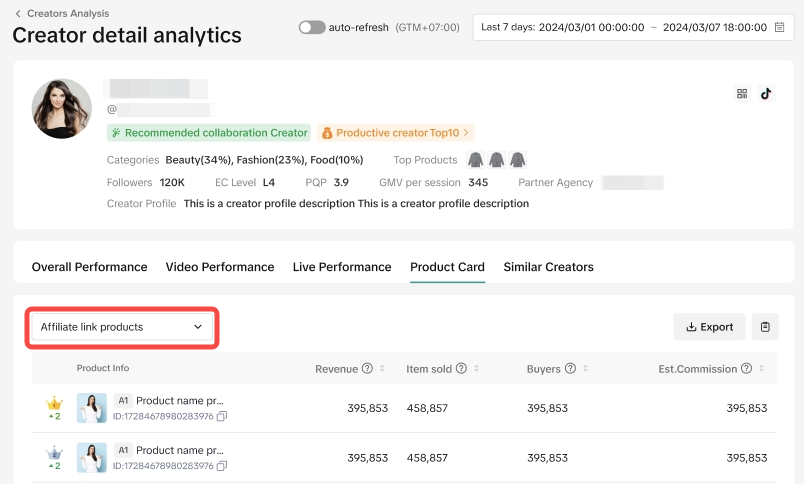The width and height of the screenshot is (804, 484).
Task: Click the calendar icon in date range
Action: point(779,27)
